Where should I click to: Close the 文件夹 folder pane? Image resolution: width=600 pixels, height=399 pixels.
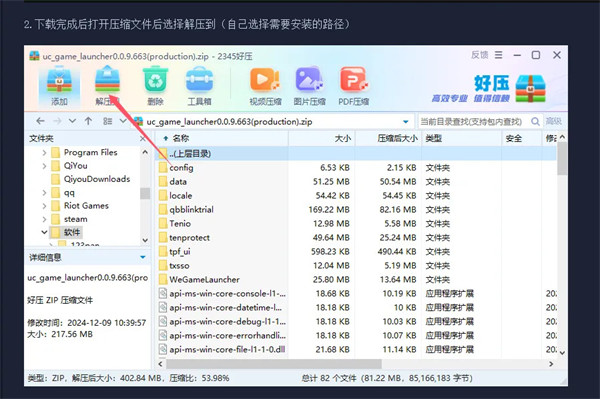click(143, 138)
